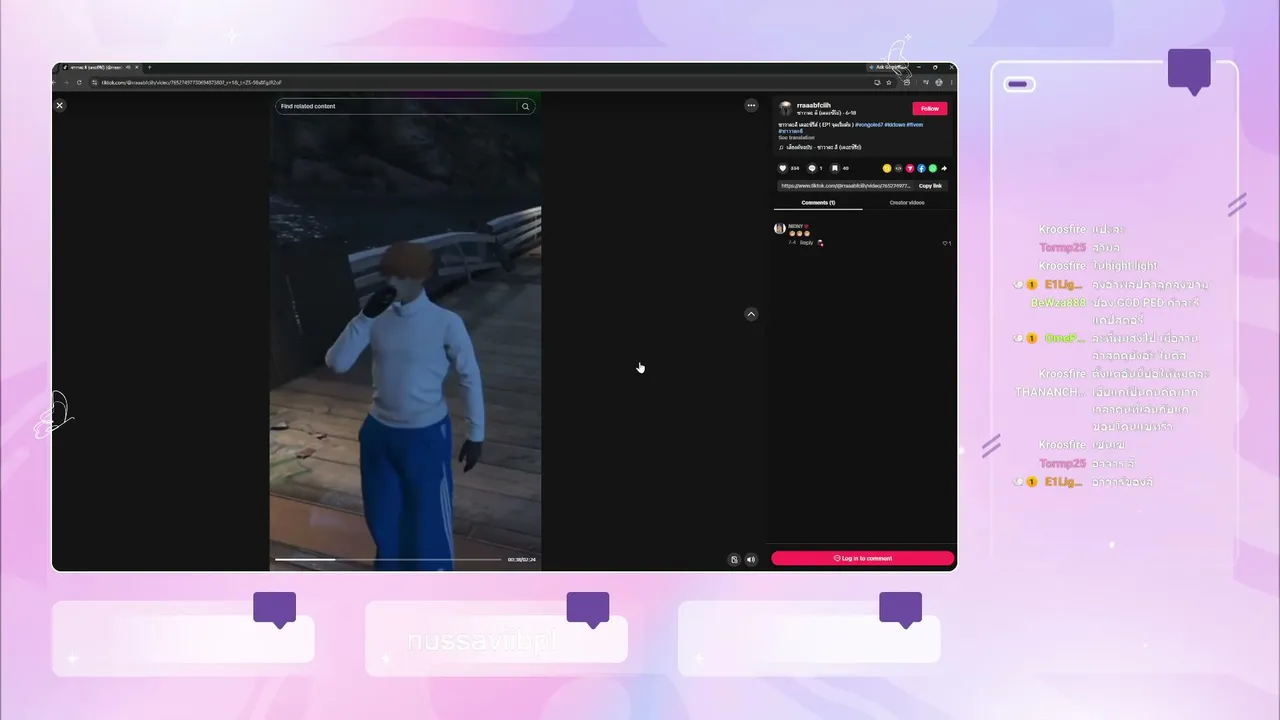The height and width of the screenshot is (720, 1280).
Task: Bookmark this page with the star icon
Action: click(888, 82)
